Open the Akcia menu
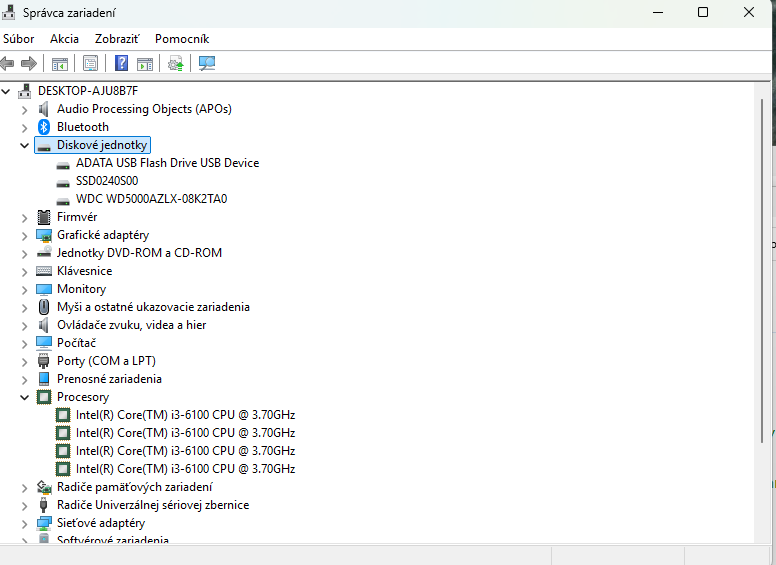The width and height of the screenshot is (776, 565). [64, 38]
